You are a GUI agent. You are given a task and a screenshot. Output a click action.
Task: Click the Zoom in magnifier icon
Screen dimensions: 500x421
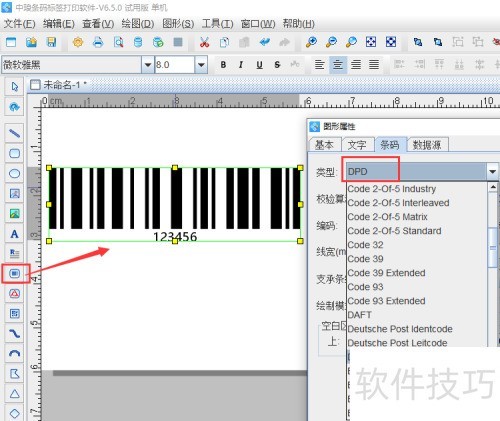[x=311, y=42]
